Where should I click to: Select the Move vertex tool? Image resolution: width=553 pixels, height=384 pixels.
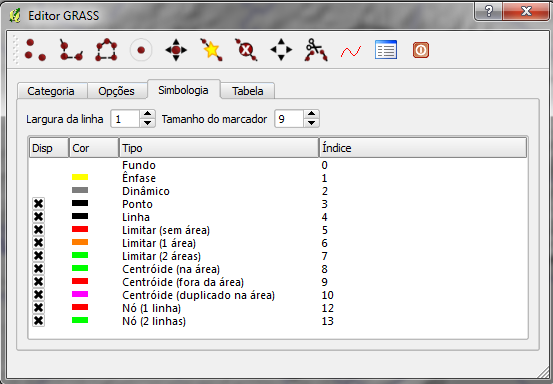(176, 50)
